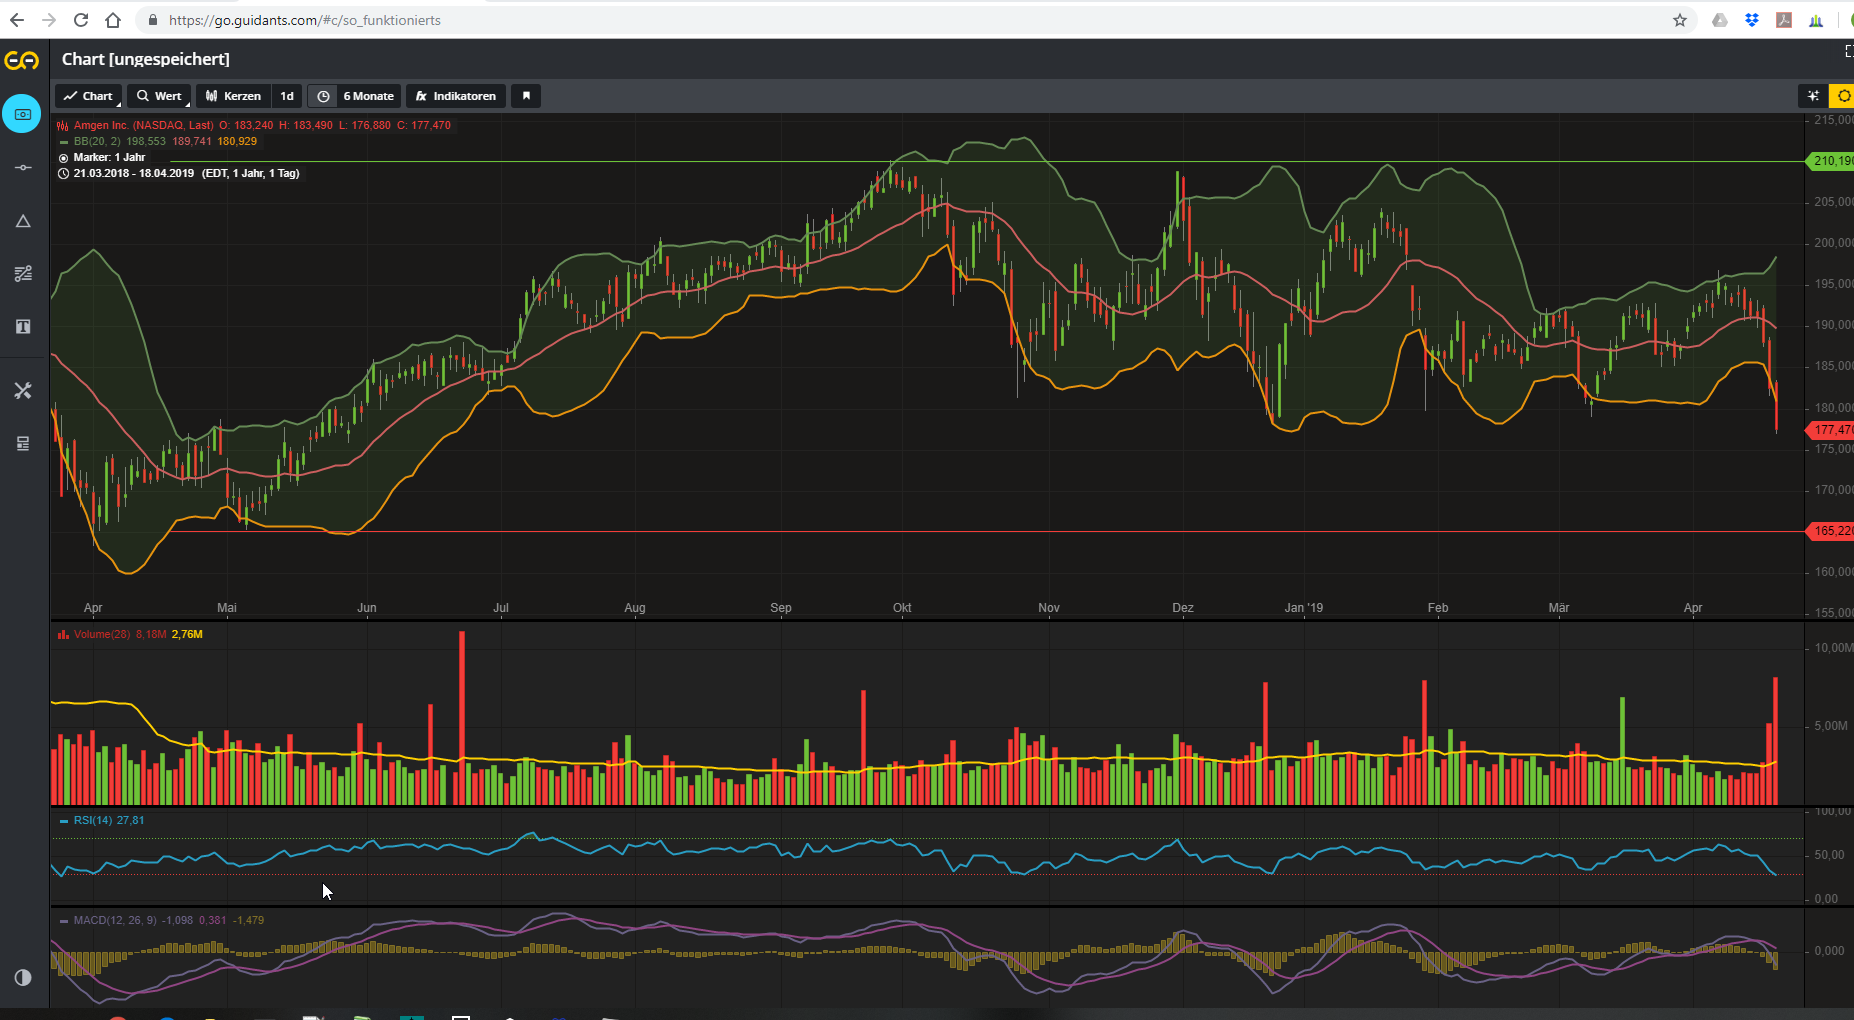Open the wrench and screwdriver tools icon
The image size is (1854, 1020).
(23, 390)
